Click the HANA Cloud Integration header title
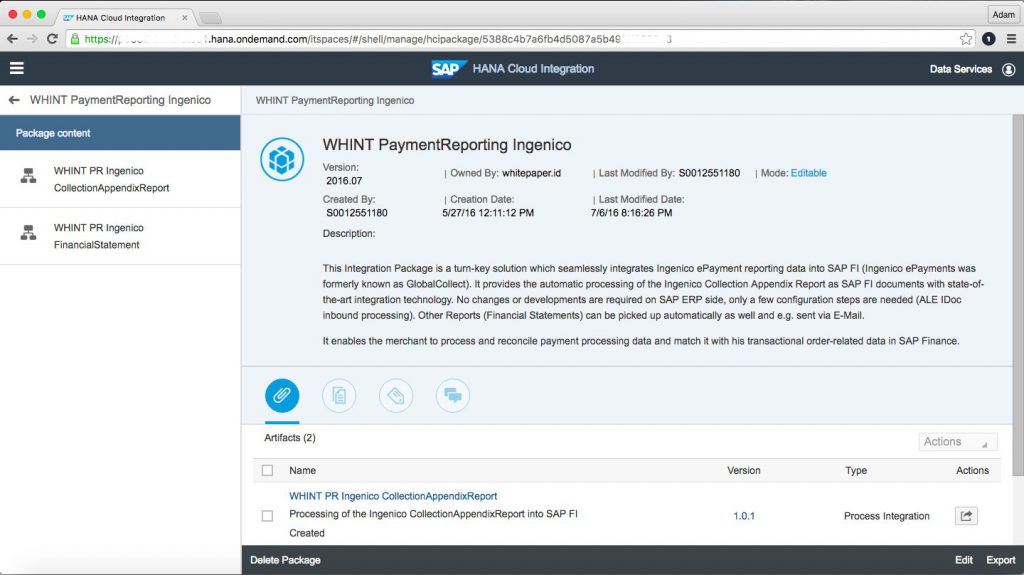Viewport: 1024px width, 575px height. (x=534, y=69)
